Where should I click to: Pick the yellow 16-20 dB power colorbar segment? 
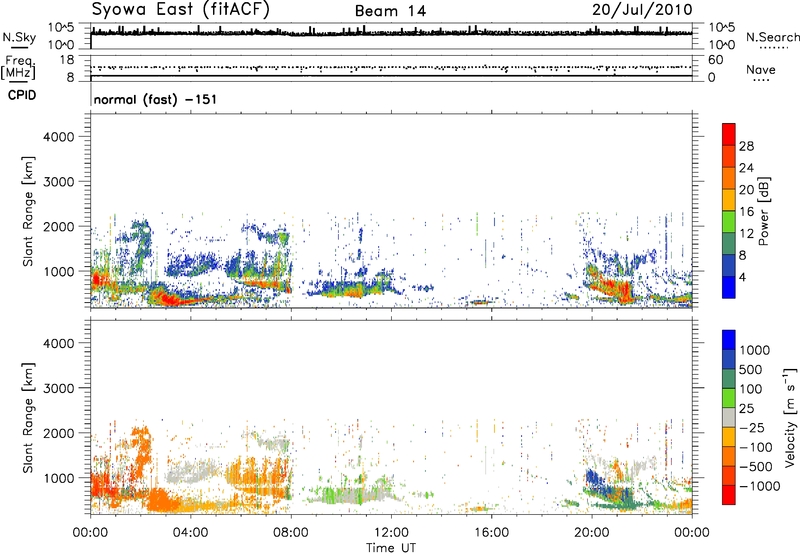(729, 200)
